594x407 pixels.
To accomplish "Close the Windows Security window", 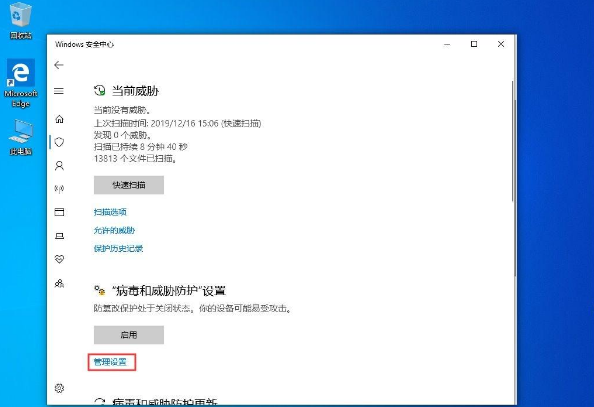I will click(x=501, y=44).
